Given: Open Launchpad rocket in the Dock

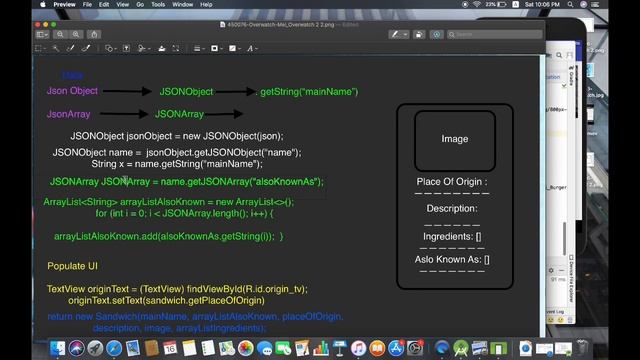Looking at the screenshot, I should pyautogui.click(x=95, y=348).
